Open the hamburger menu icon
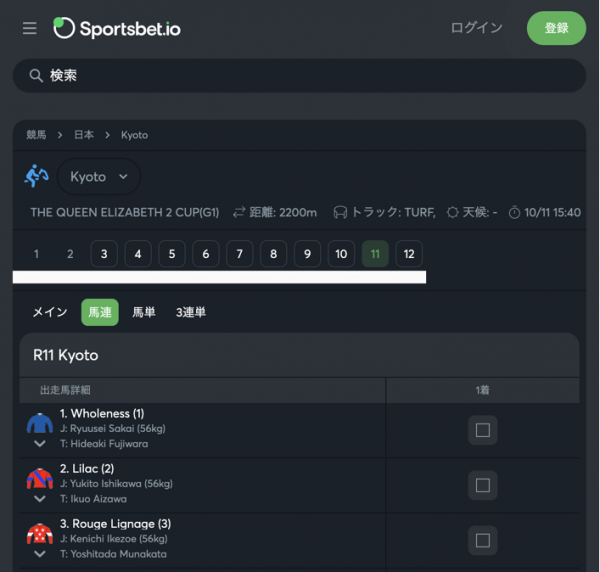This screenshot has width=600, height=572. [x=29, y=28]
